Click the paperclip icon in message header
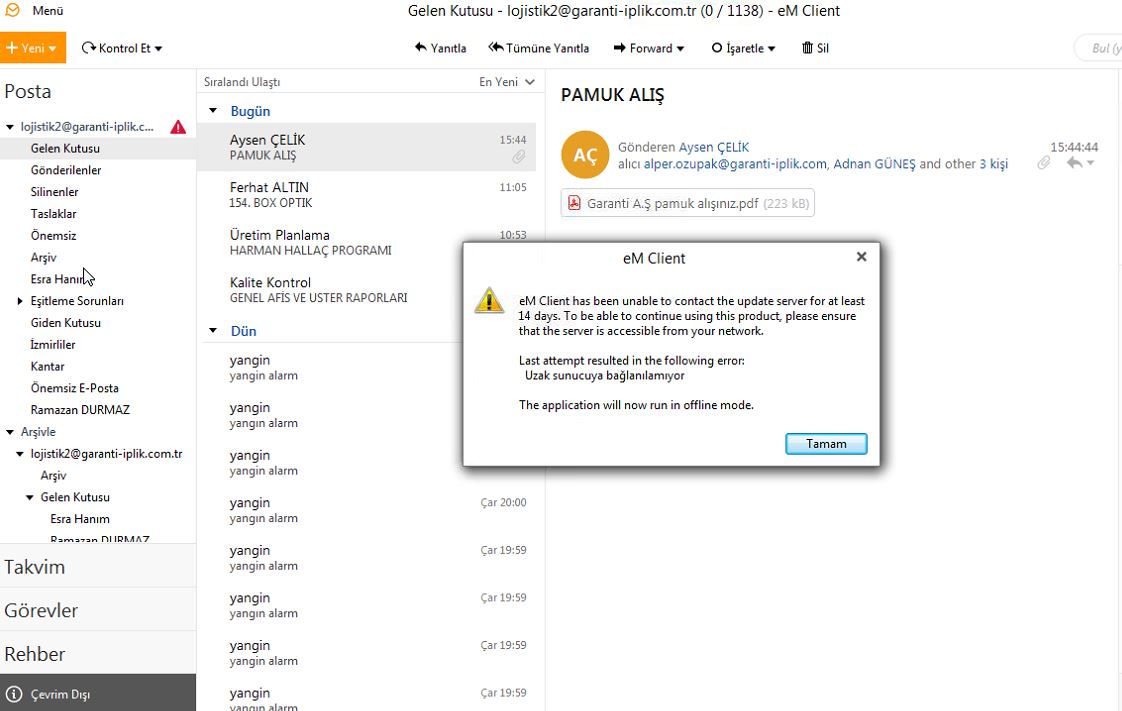Viewport: 1122px width, 711px height. tap(1044, 164)
